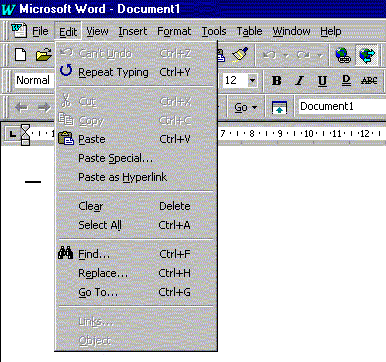This screenshot has width=386, height=362.
Task: Click the grayed Can't Undo entry
Action: point(136,53)
